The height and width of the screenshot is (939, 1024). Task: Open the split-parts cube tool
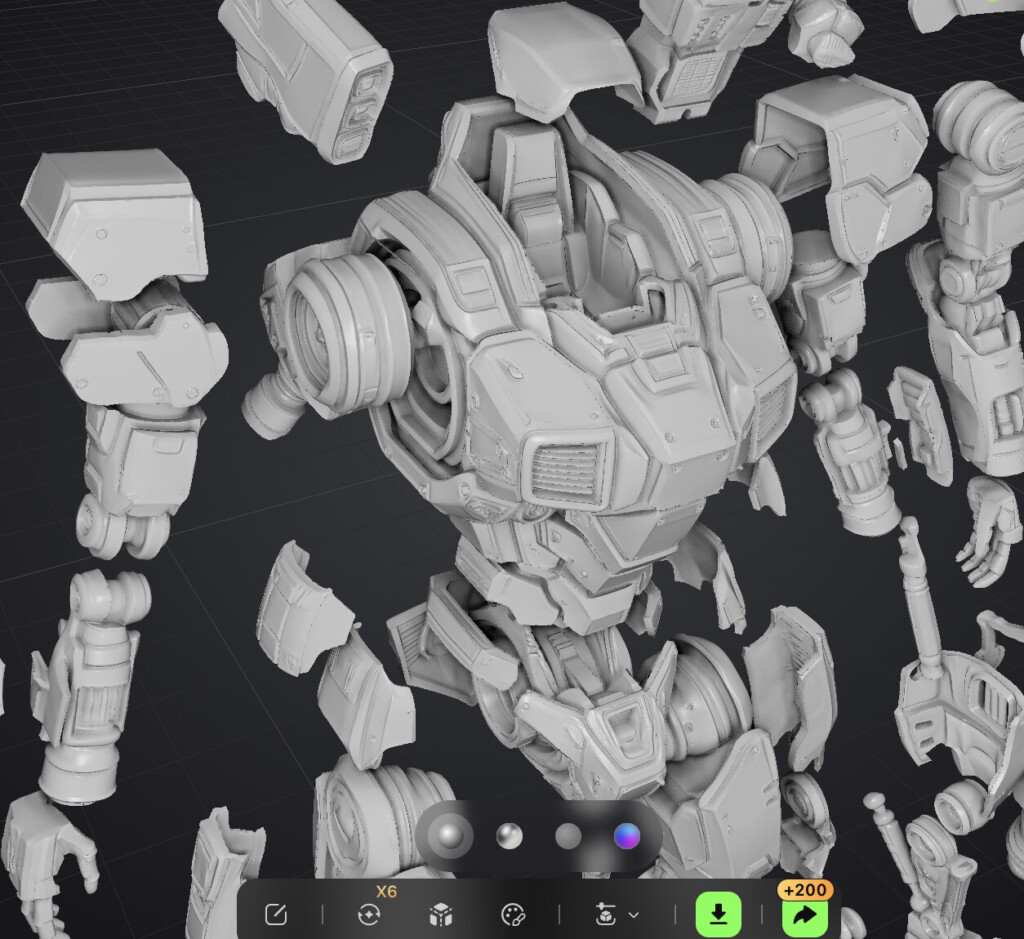coord(441,914)
